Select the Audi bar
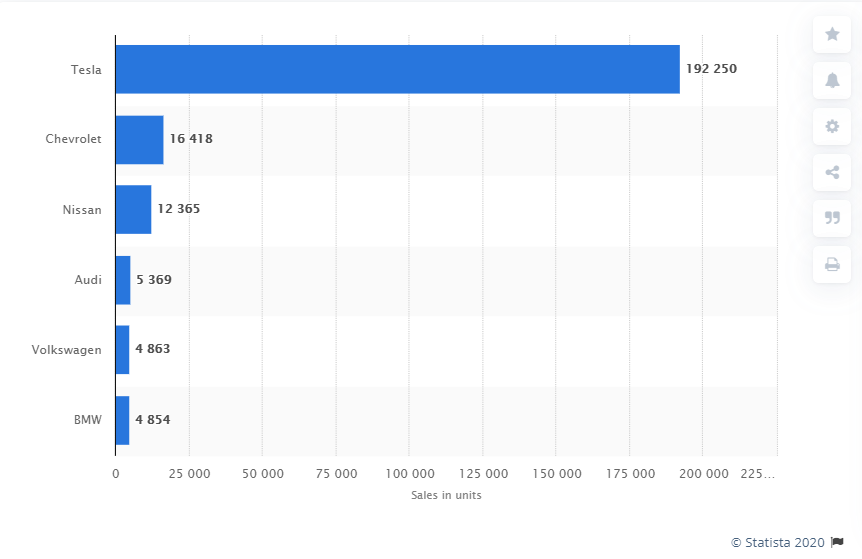 (x=123, y=280)
